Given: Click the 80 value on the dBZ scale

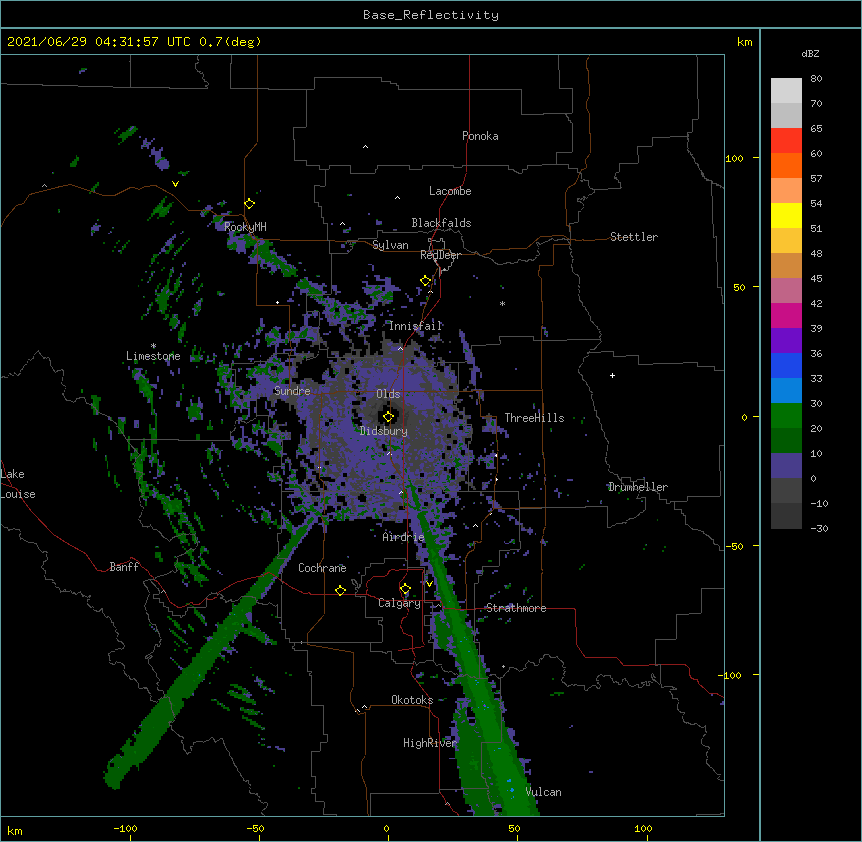Looking at the screenshot, I should (816, 79).
